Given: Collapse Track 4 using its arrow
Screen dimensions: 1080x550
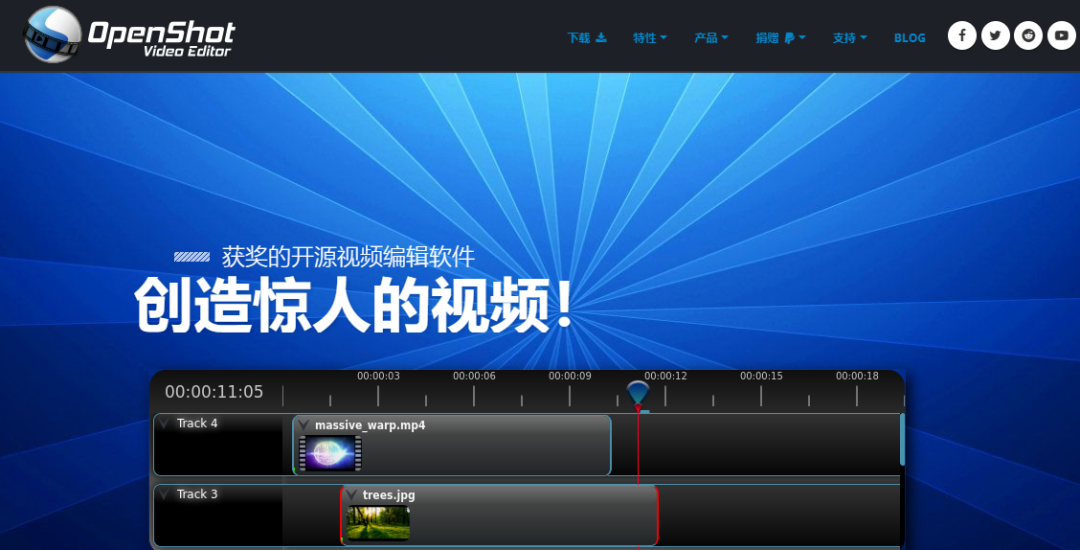Looking at the screenshot, I should [164, 424].
